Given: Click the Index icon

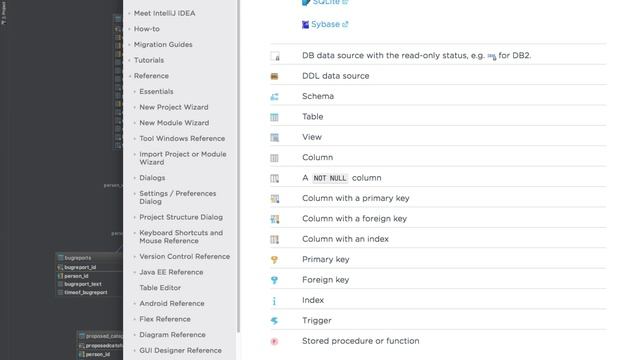Looking at the screenshot, I should (x=274, y=301).
